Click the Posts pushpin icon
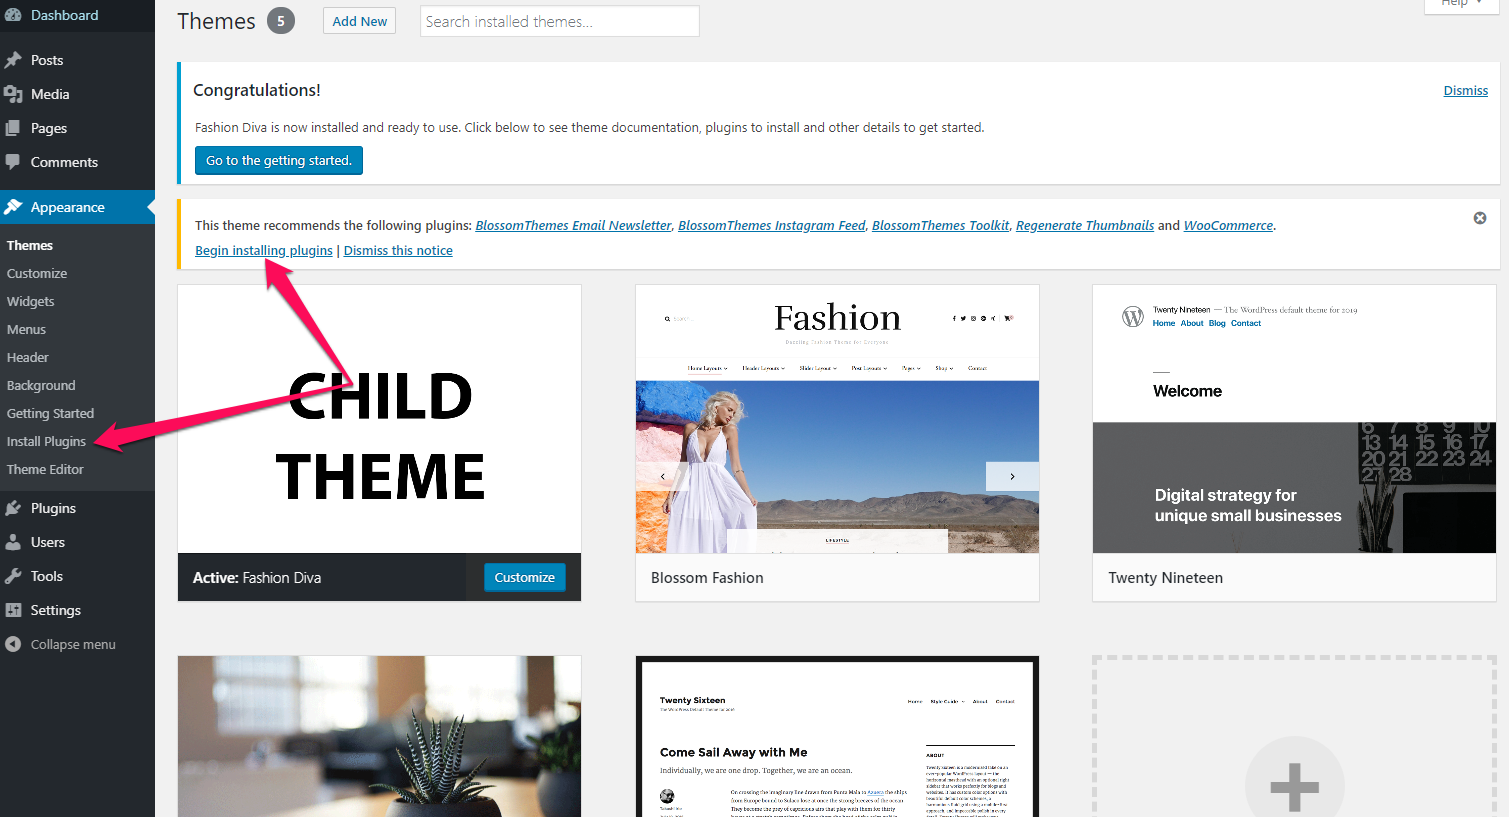Image resolution: width=1509 pixels, height=817 pixels. tap(13, 60)
